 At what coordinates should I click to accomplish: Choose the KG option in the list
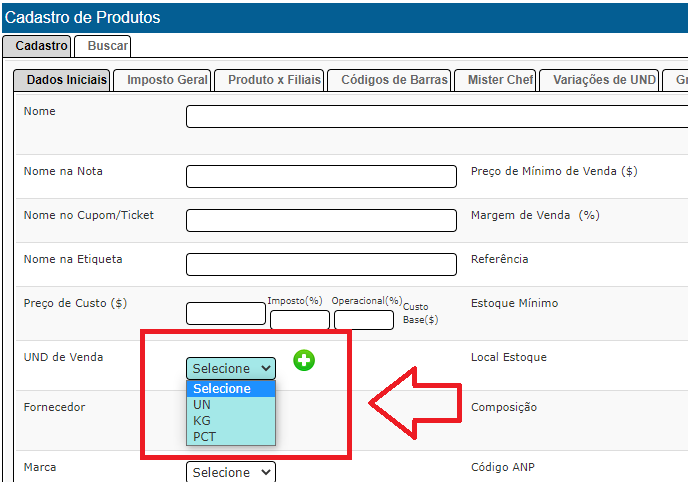[x=231, y=420]
